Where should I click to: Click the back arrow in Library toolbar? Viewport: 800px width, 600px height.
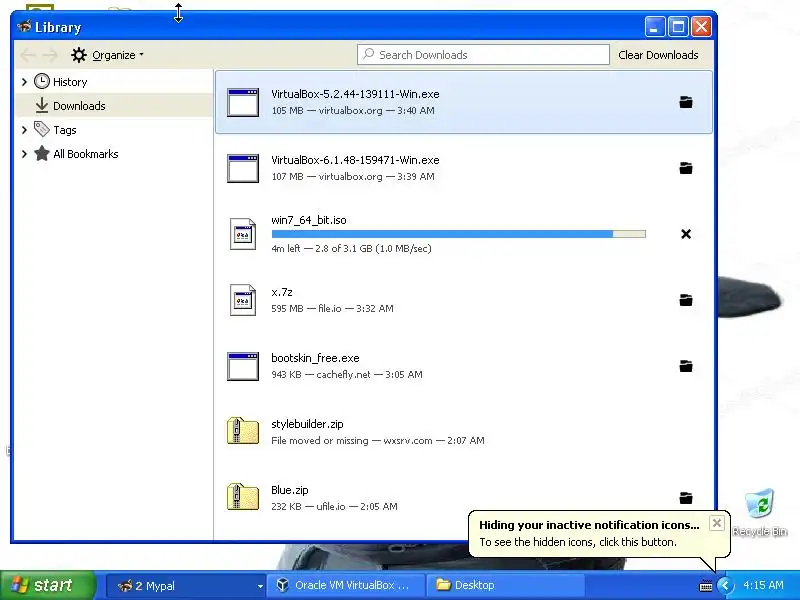[28, 55]
